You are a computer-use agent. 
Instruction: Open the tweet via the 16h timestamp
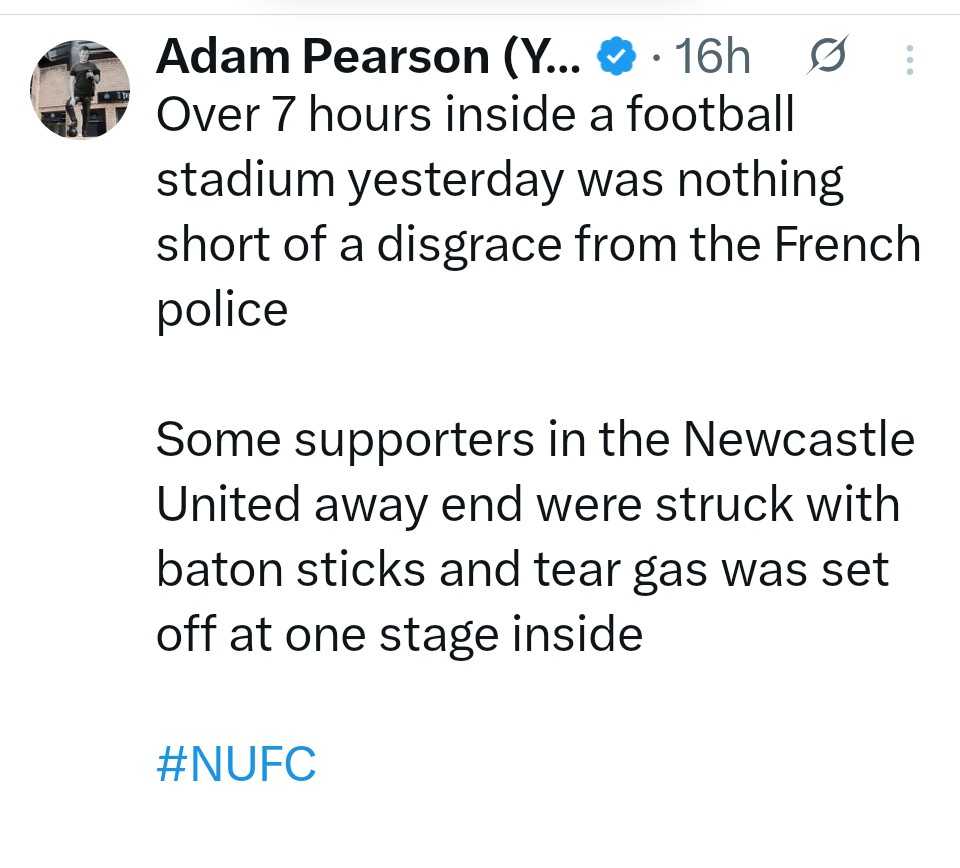(712, 59)
